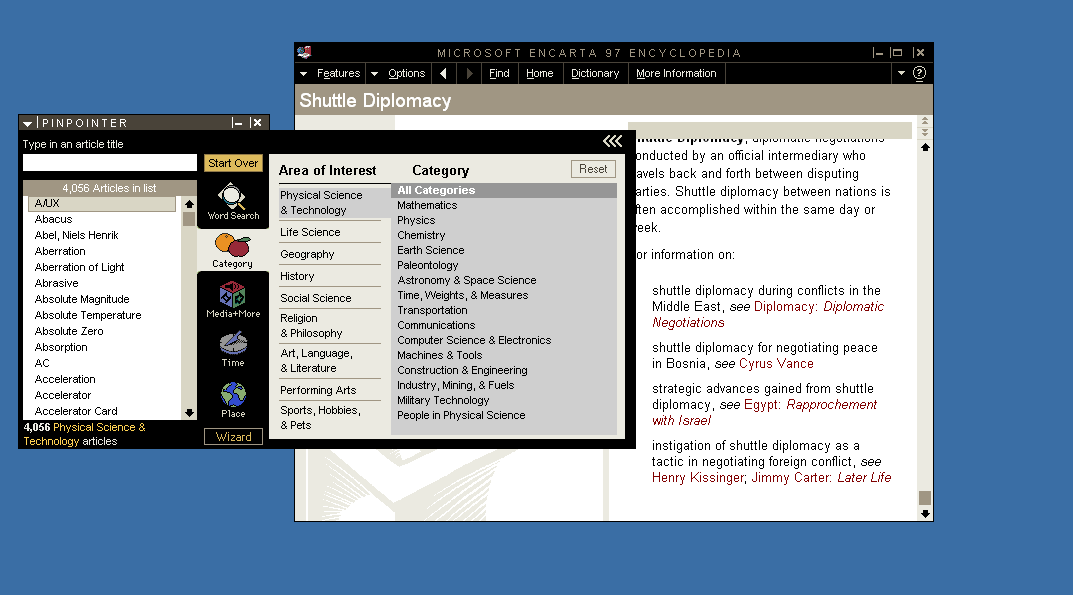1073x595 pixels.
Task: Go back with the left arrow in Encarta
Action: point(443,73)
